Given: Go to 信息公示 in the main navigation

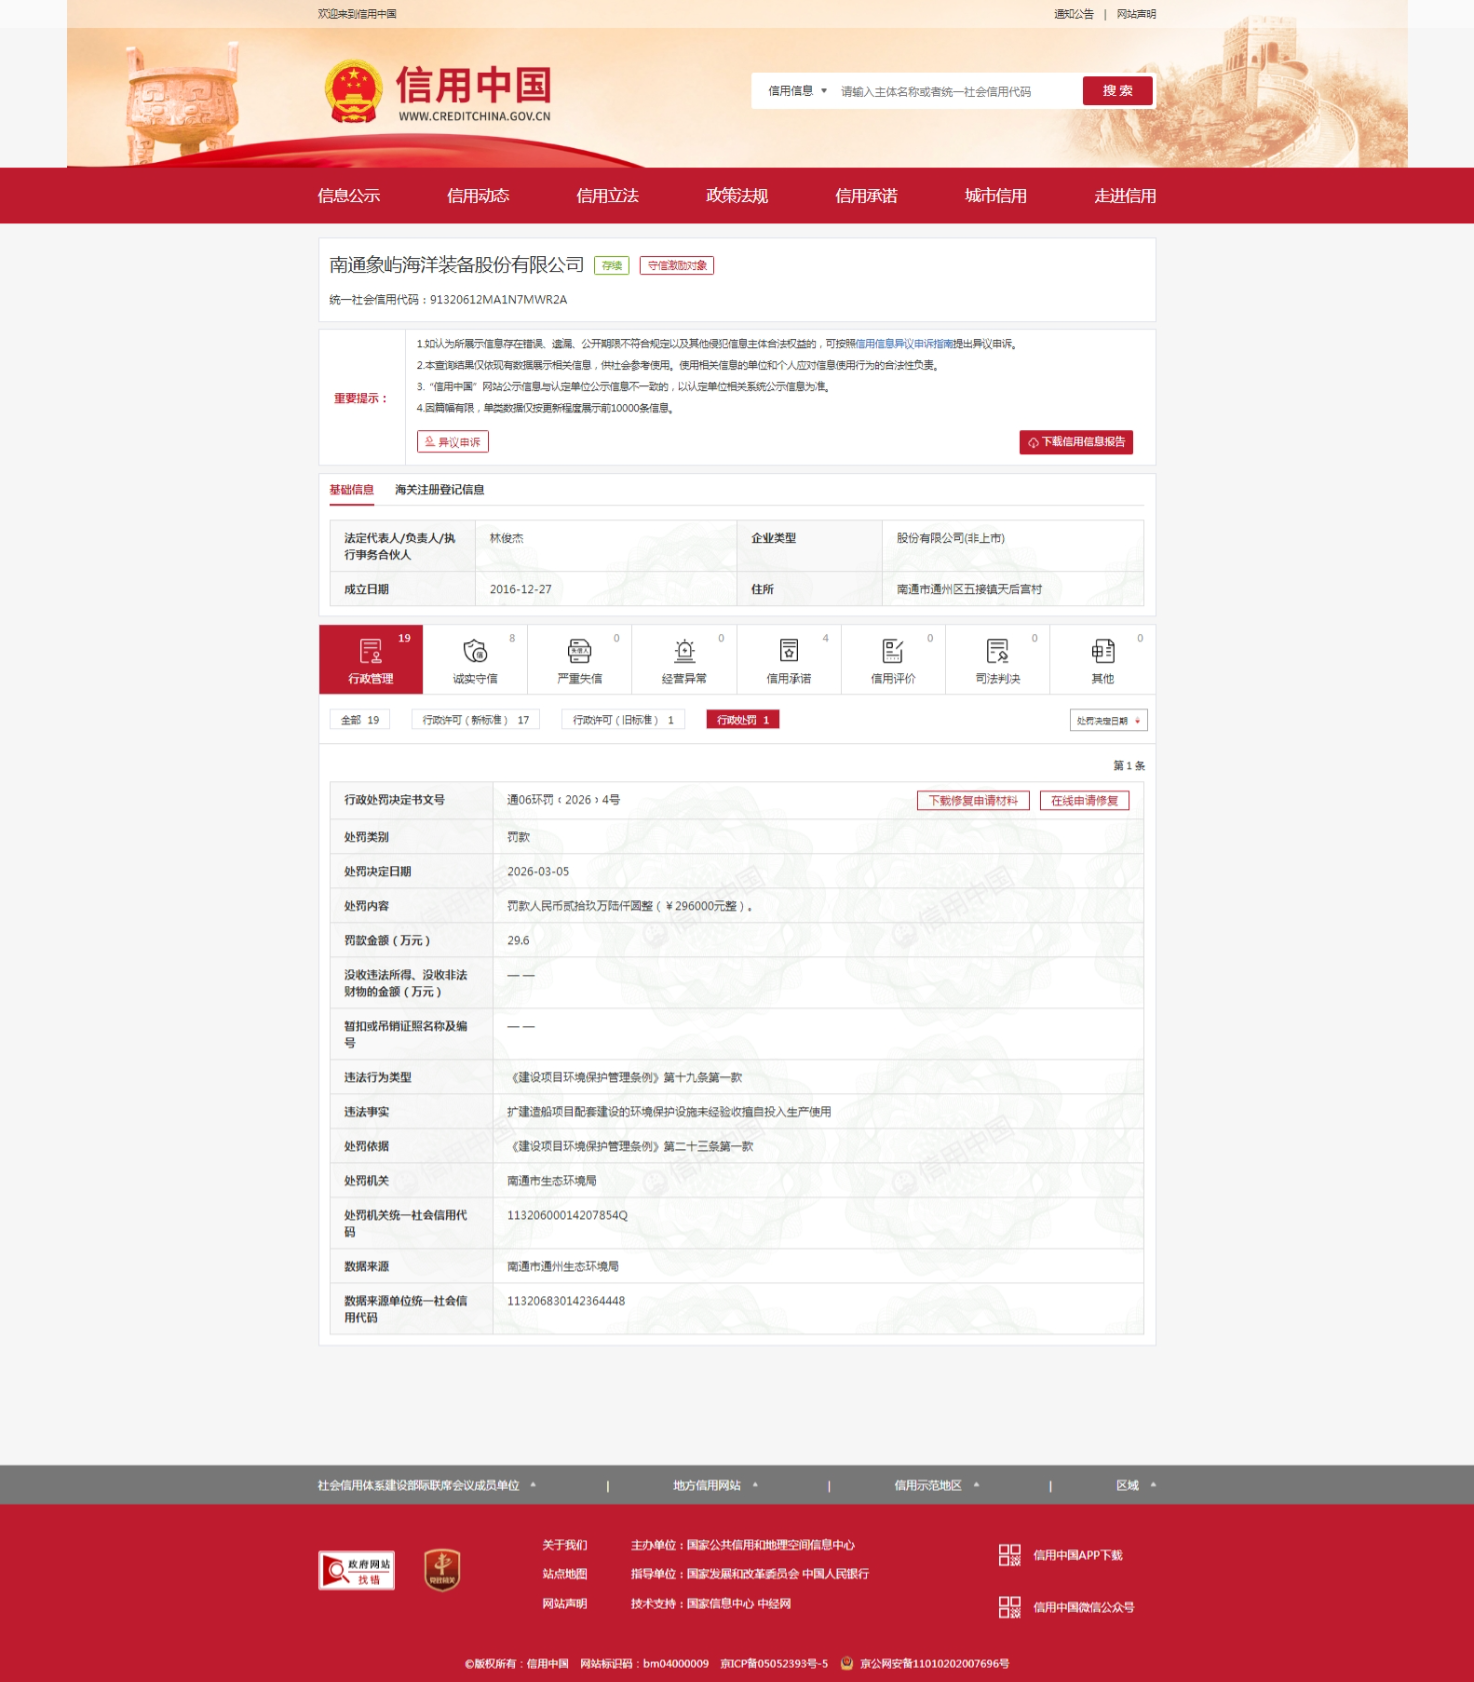Looking at the screenshot, I should click(349, 196).
